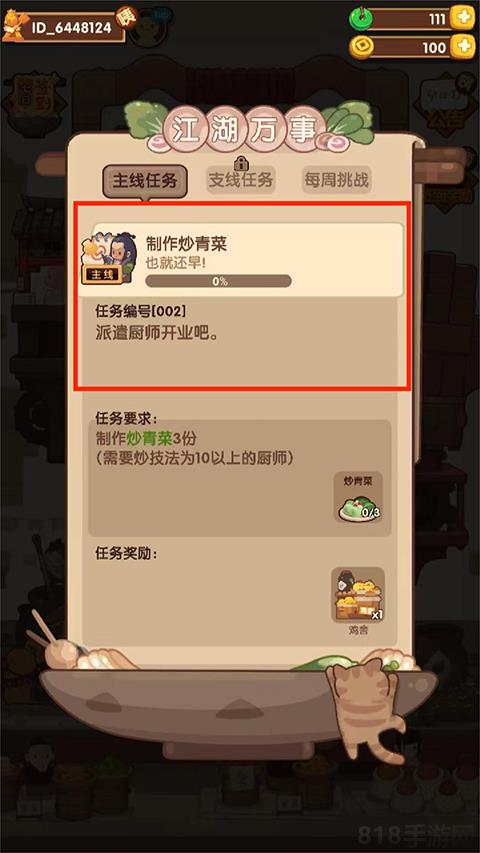Tap the green jade currency icon
This screenshot has width=480, height=853.
(360, 20)
